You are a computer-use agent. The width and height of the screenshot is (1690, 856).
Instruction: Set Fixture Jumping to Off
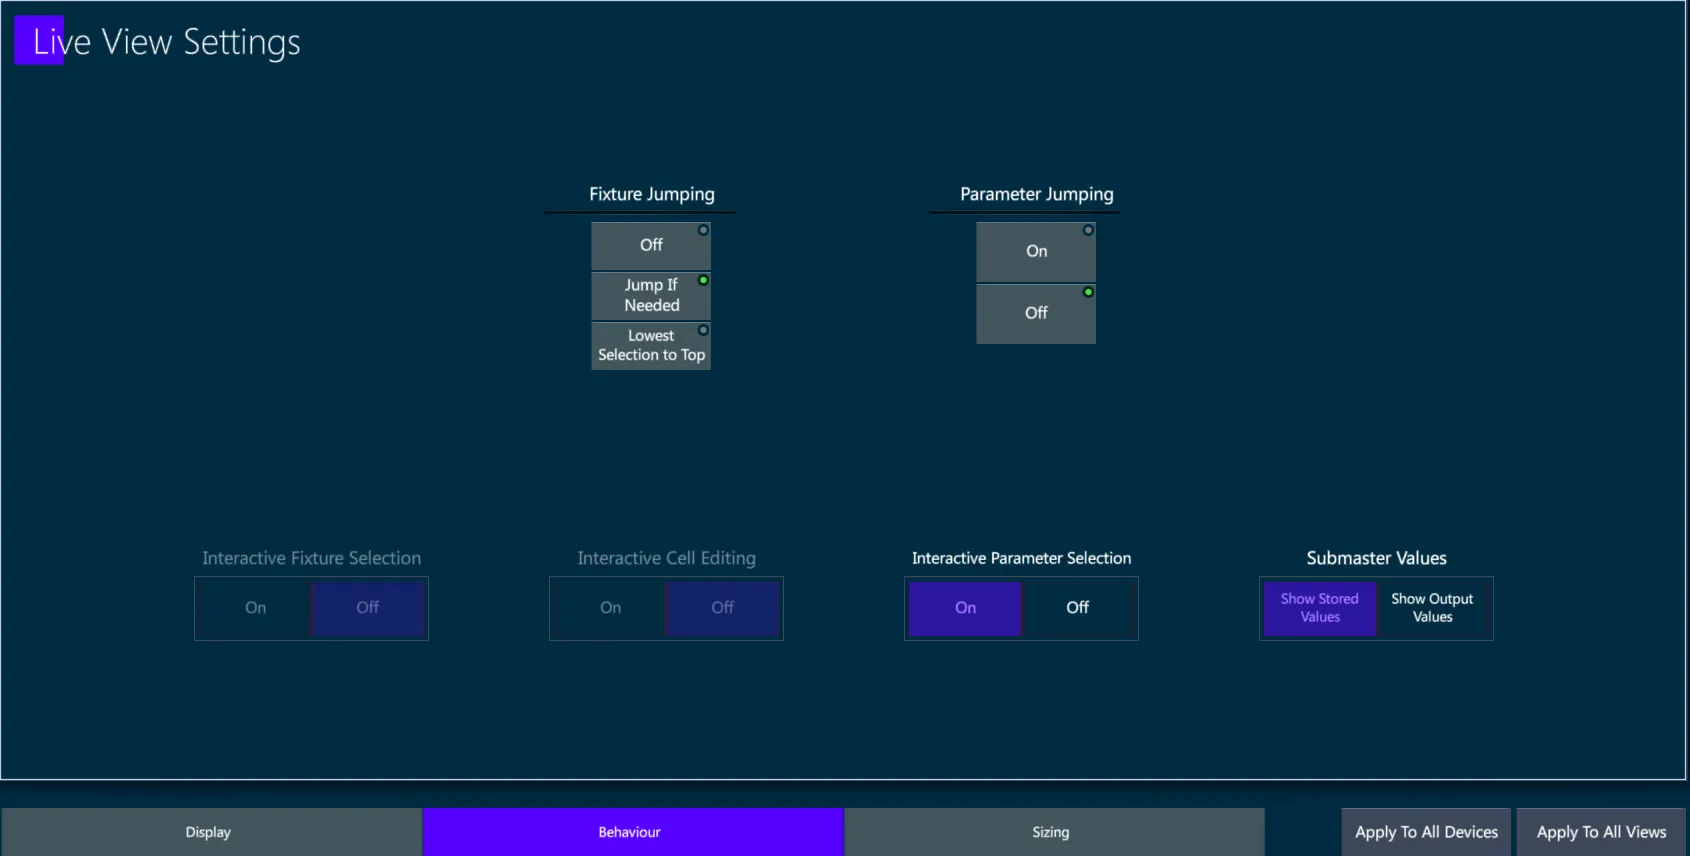651,245
